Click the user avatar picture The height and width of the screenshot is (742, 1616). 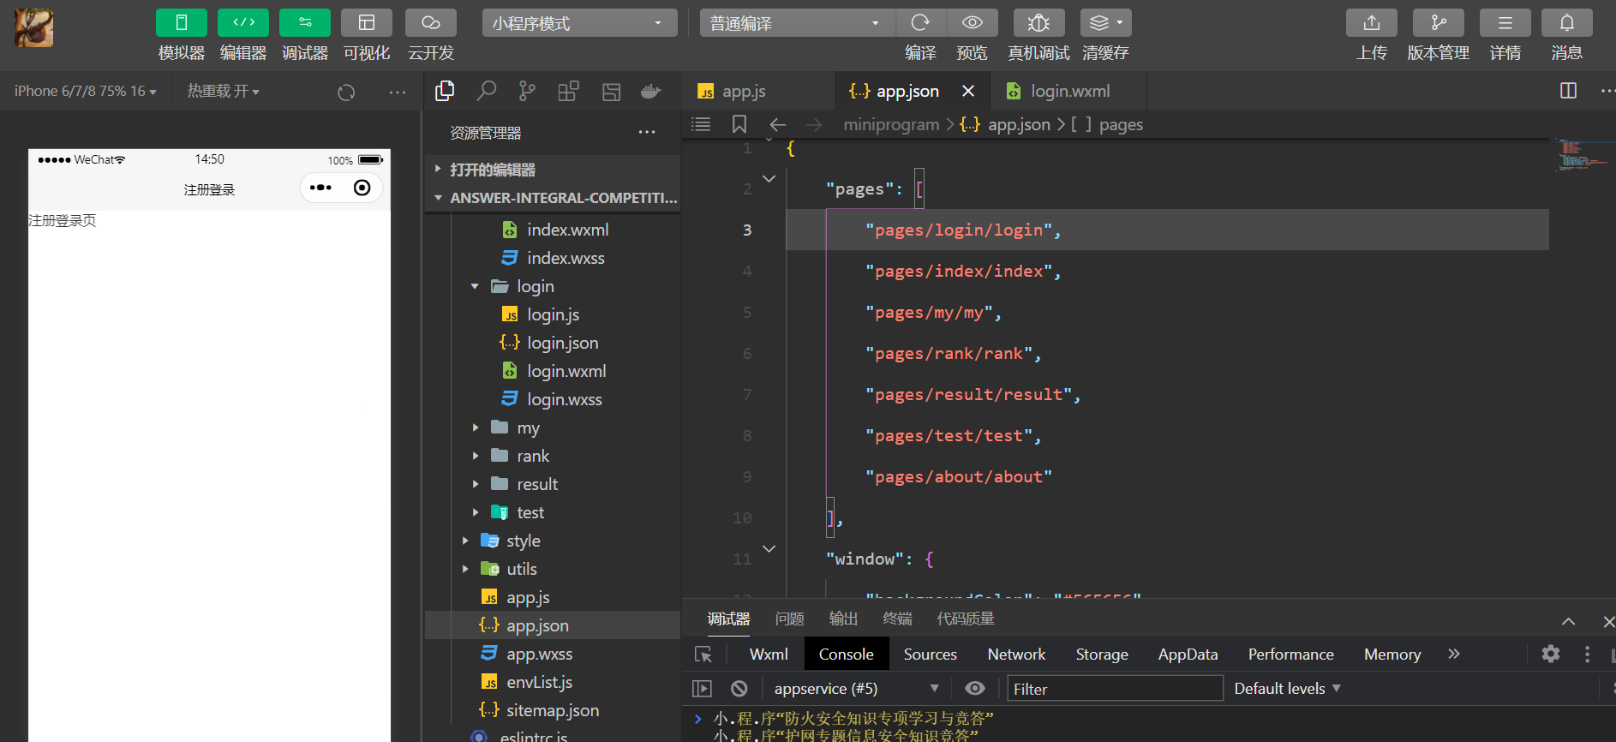click(34, 28)
